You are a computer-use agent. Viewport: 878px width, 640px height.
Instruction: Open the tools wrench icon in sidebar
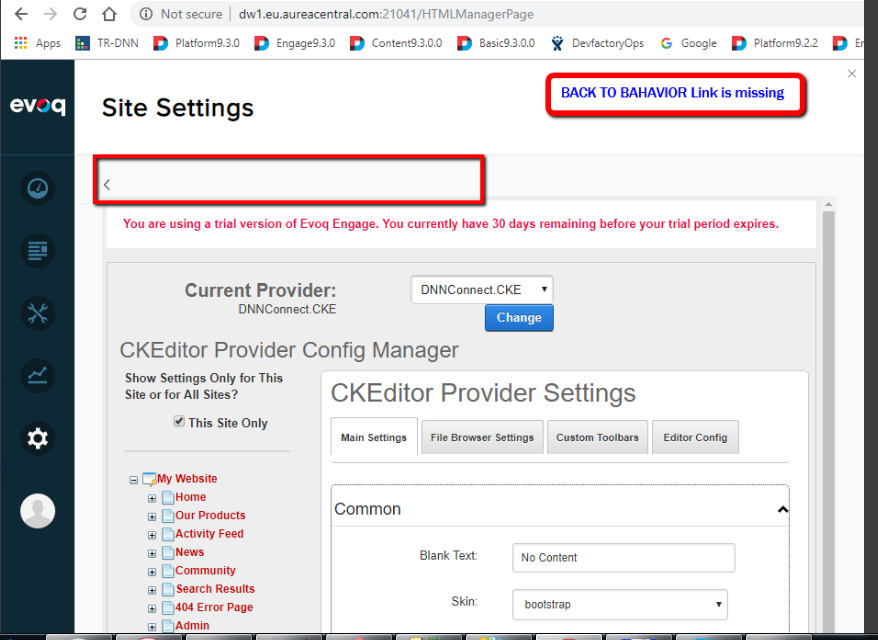pyautogui.click(x=37, y=313)
